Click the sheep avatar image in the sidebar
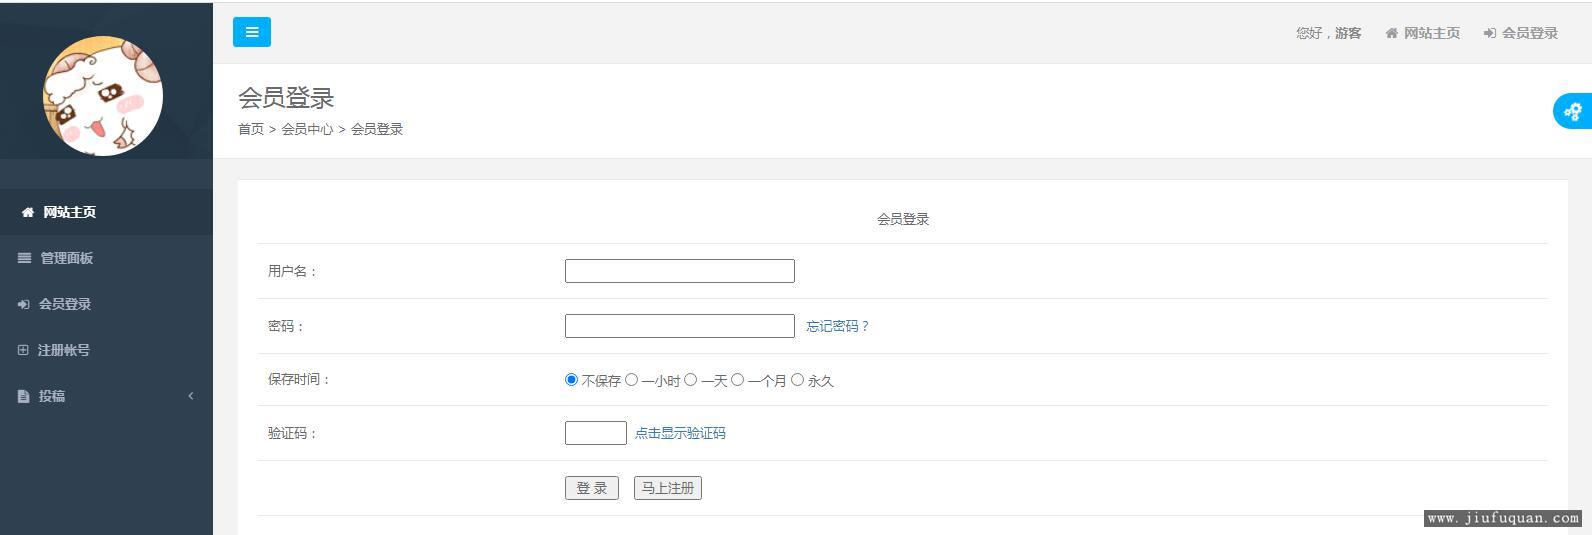 click(x=103, y=96)
